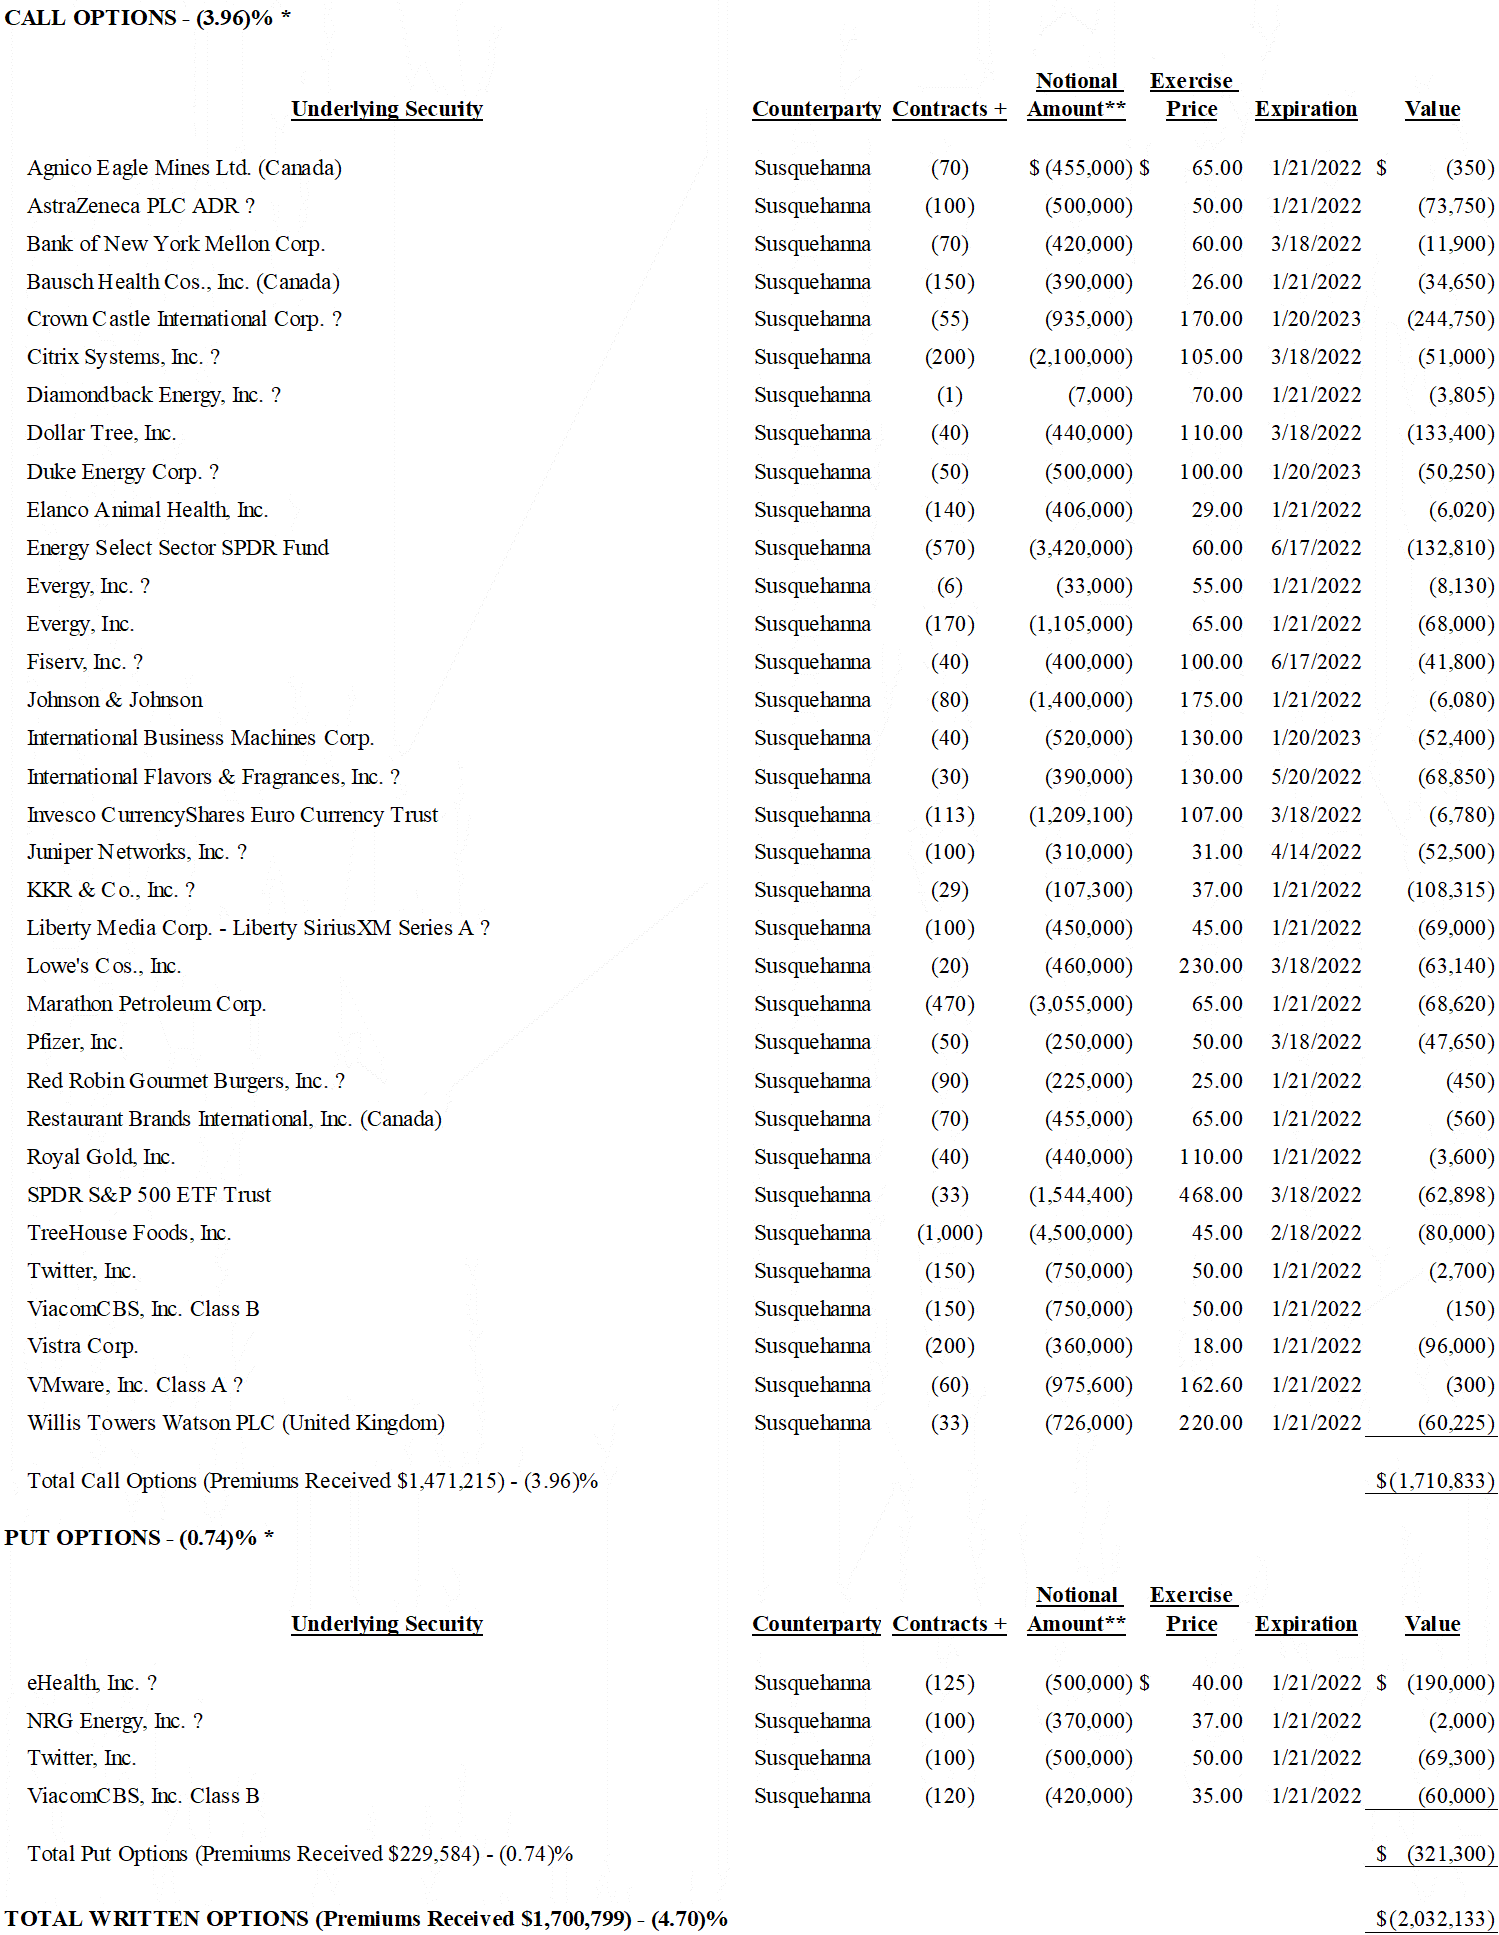1499x1935 pixels.
Task: Click TOTAL WRITTEN OPTIONS summary line
Action: pyautogui.click(x=366, y=1919)
